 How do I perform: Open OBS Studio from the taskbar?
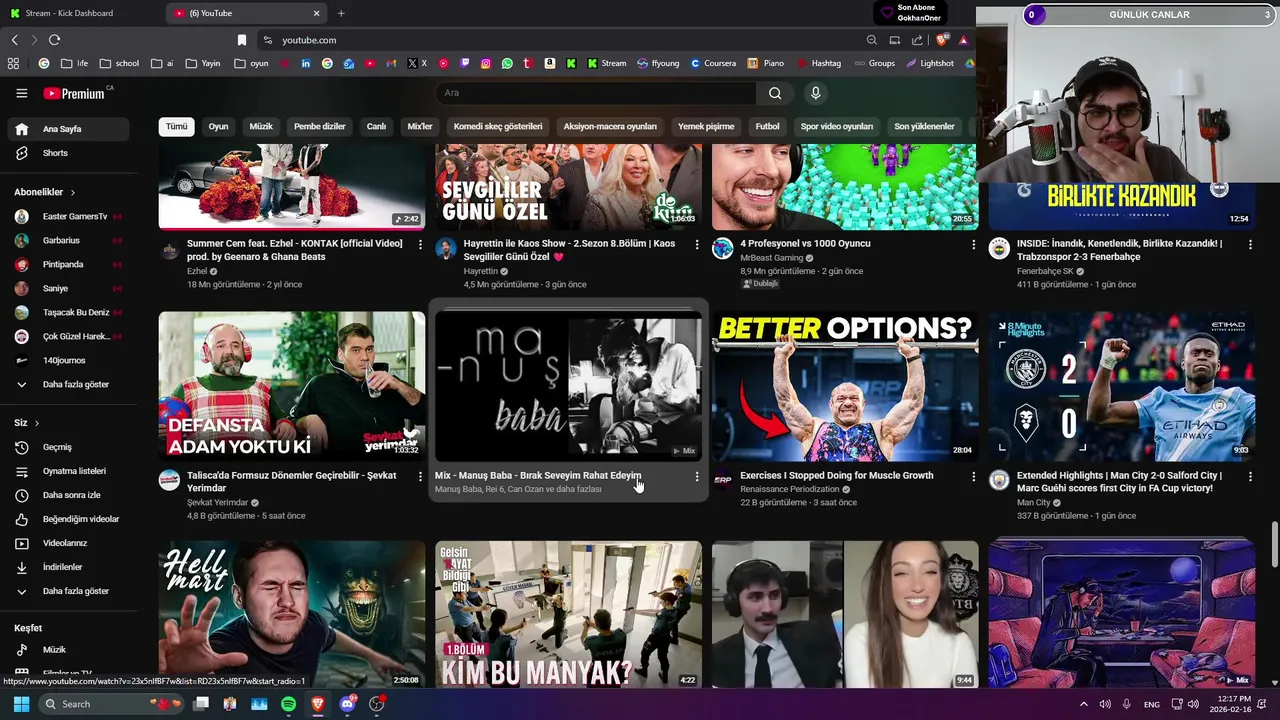point(376,704)
